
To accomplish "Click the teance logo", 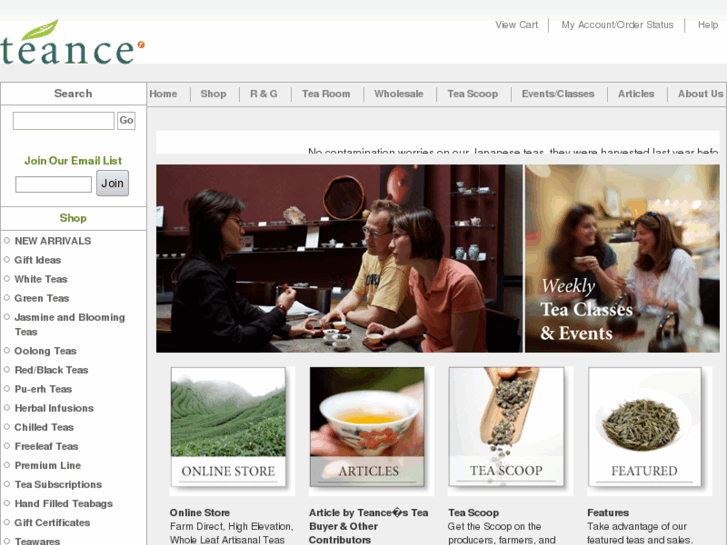I will click(x=73, y=43).
